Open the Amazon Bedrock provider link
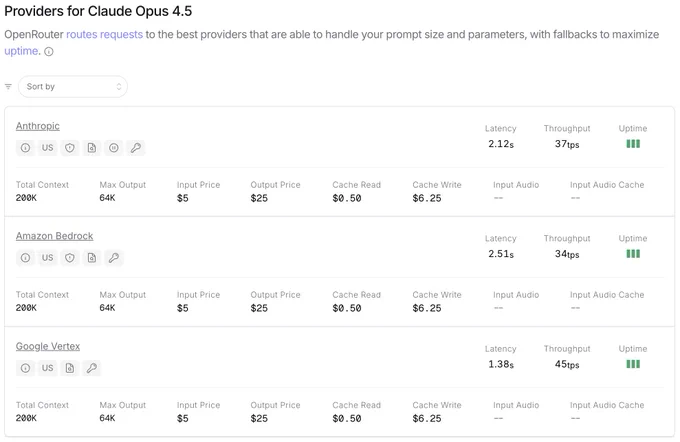The image size is (680, 442). click(x=55, y=236)
